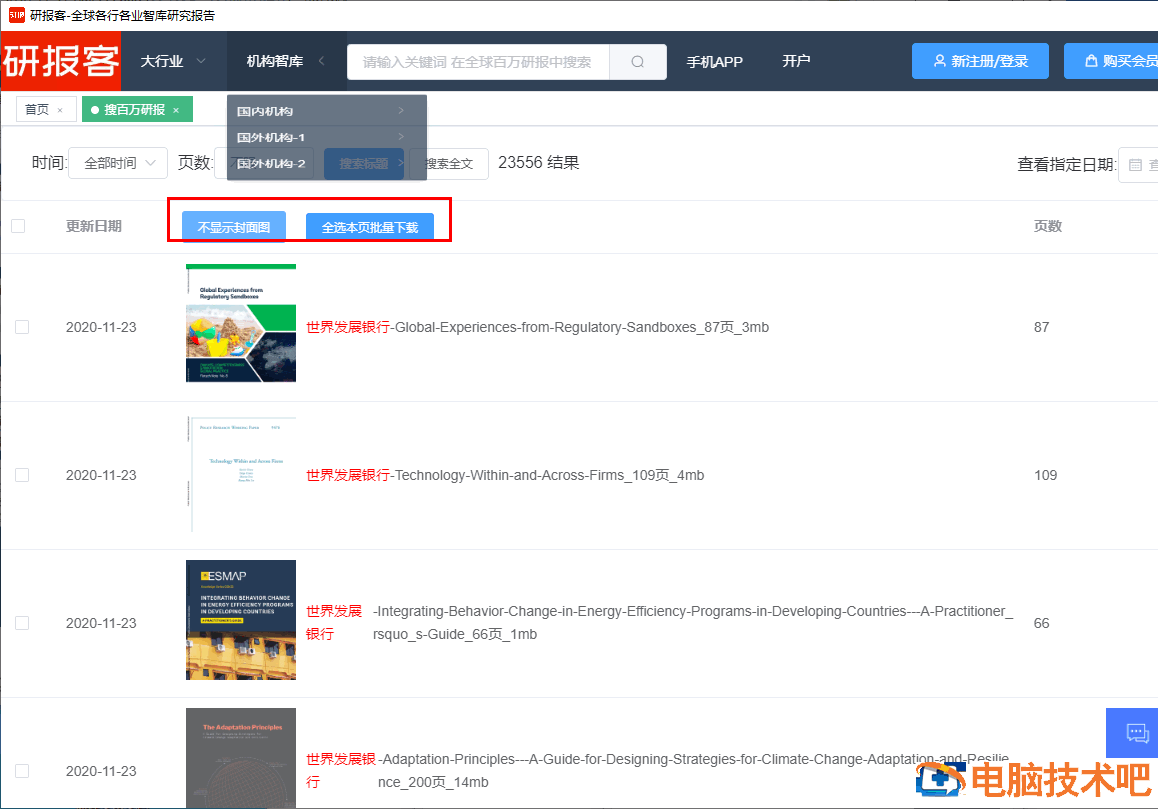Close the 搜百万研报 tab
1158x809 pixels.
pyautogui.click(x=176, y=110)
